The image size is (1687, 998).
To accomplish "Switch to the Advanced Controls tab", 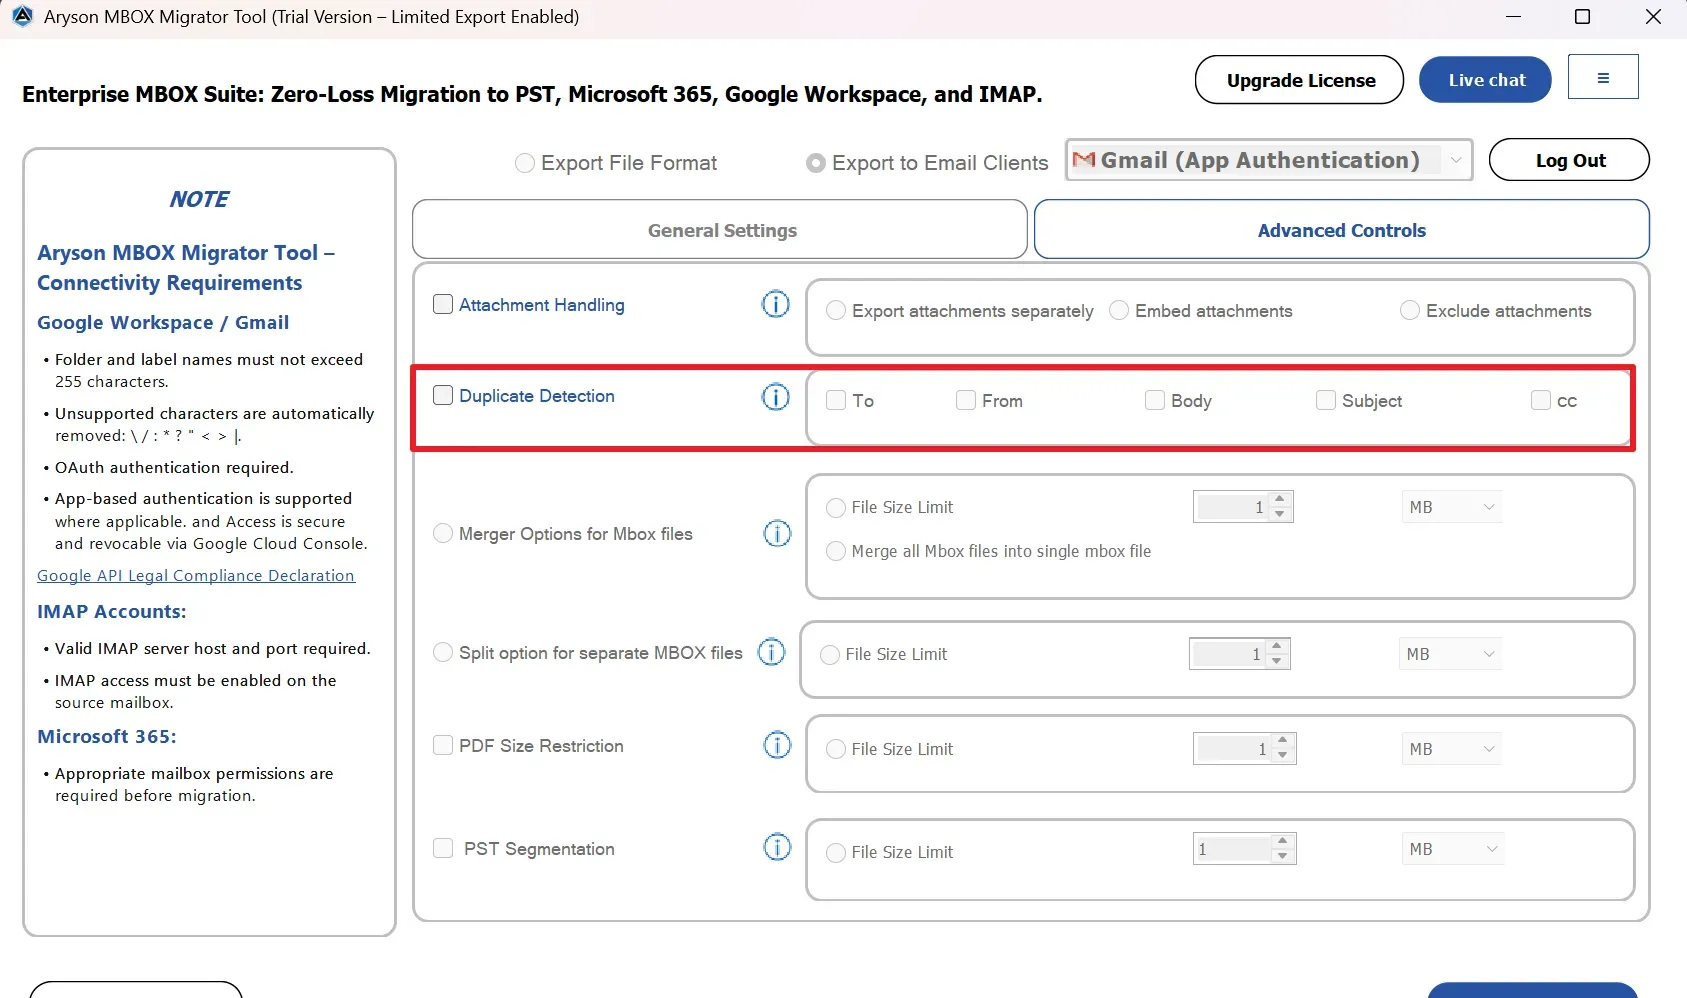I will coord(1342,230).
